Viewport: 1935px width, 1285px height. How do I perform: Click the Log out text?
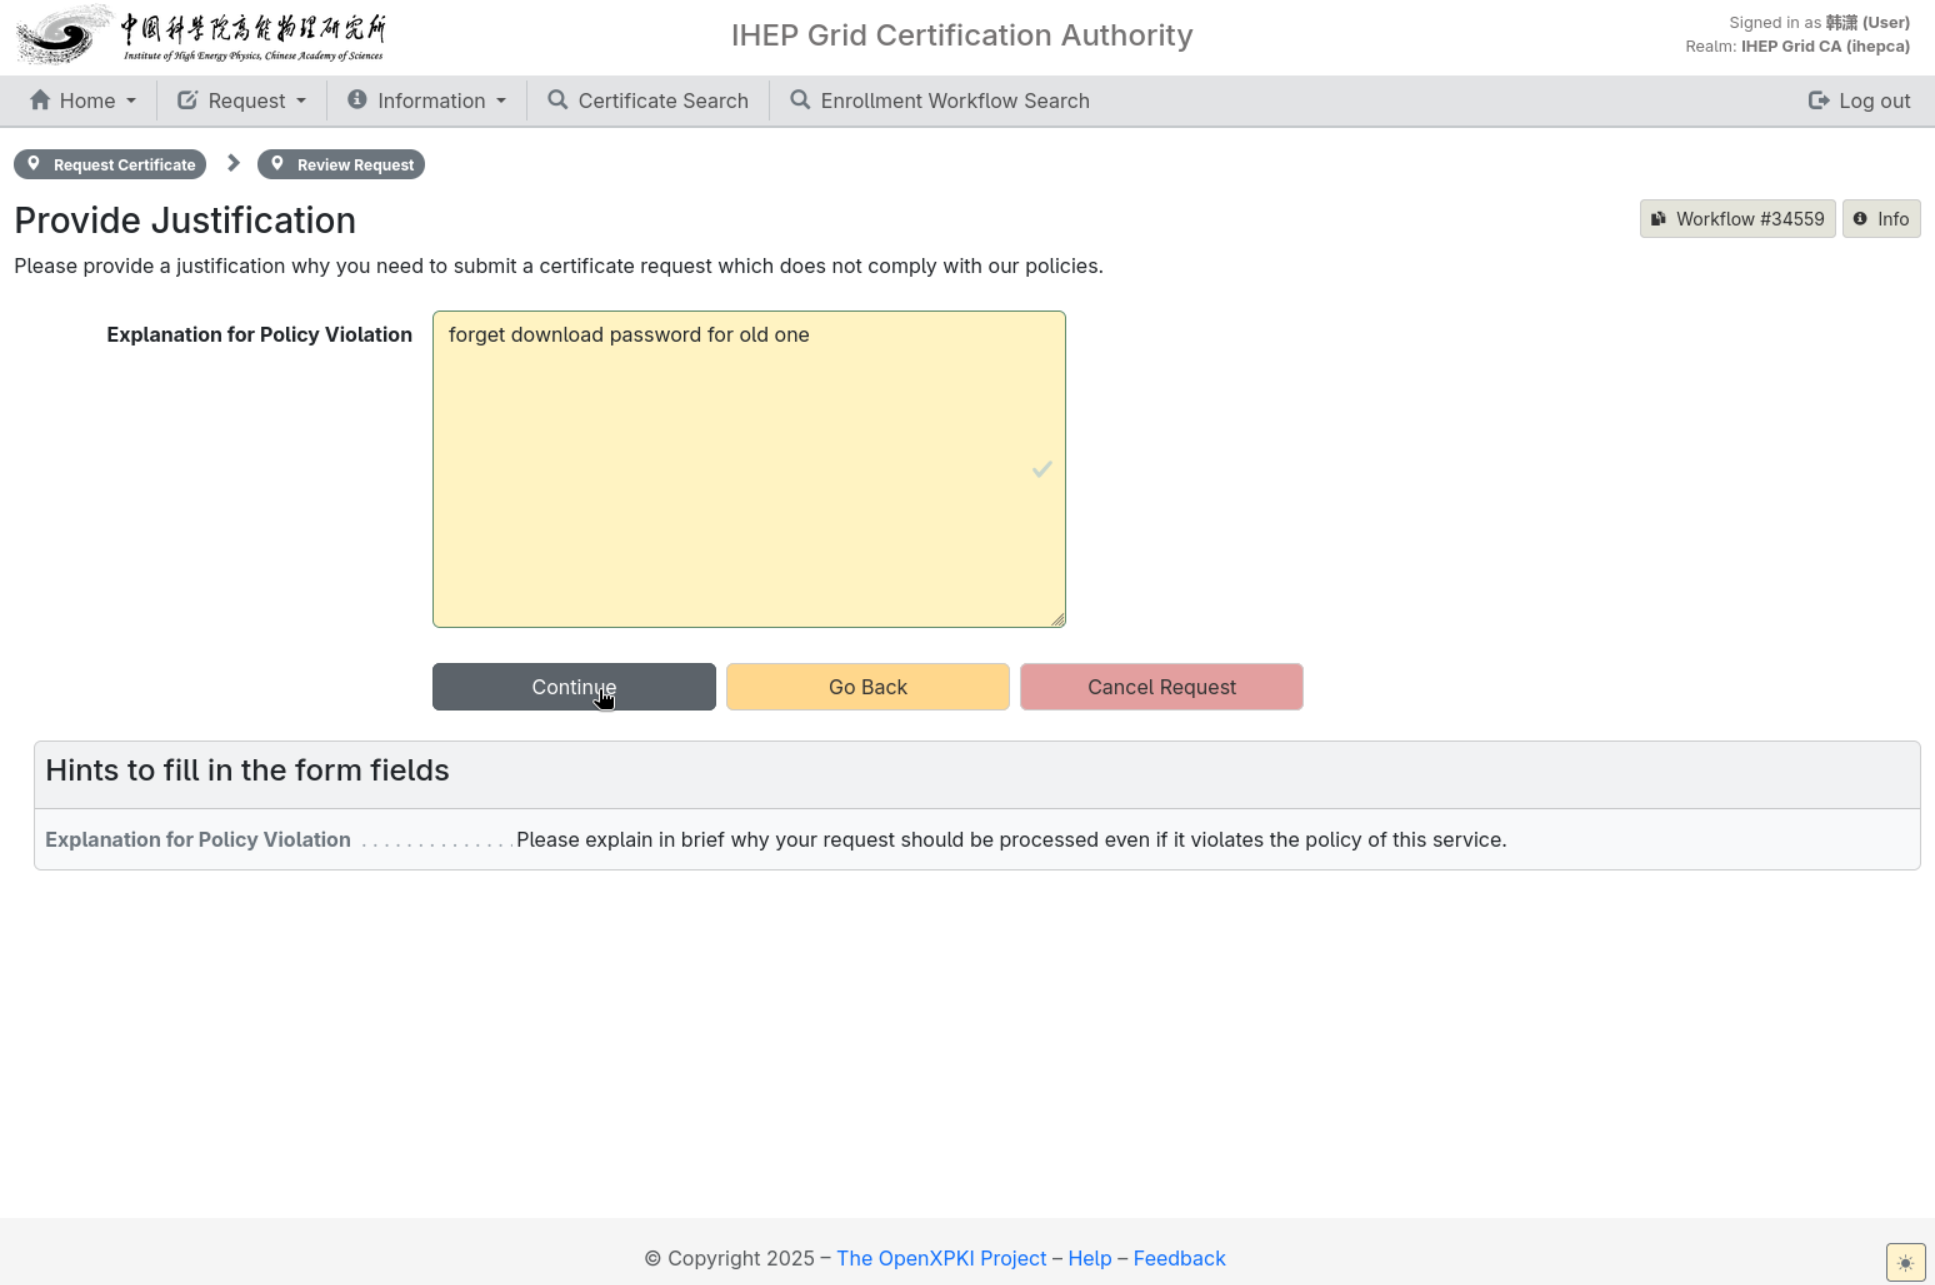(1874, 100)
